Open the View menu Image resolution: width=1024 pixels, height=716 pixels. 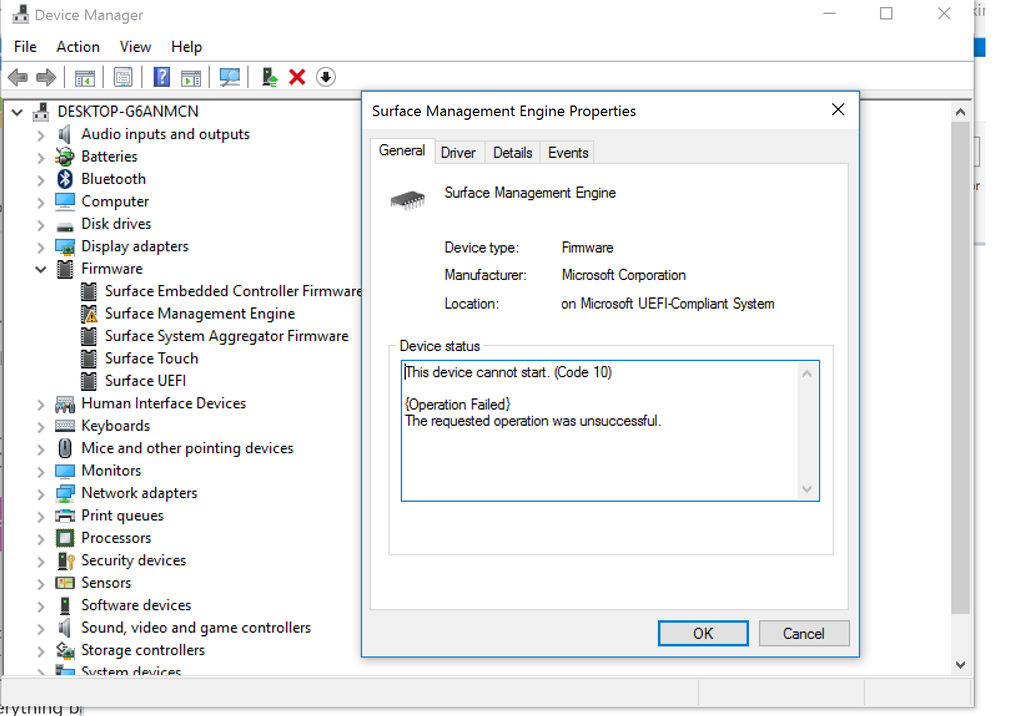click(x=135, y=47)
